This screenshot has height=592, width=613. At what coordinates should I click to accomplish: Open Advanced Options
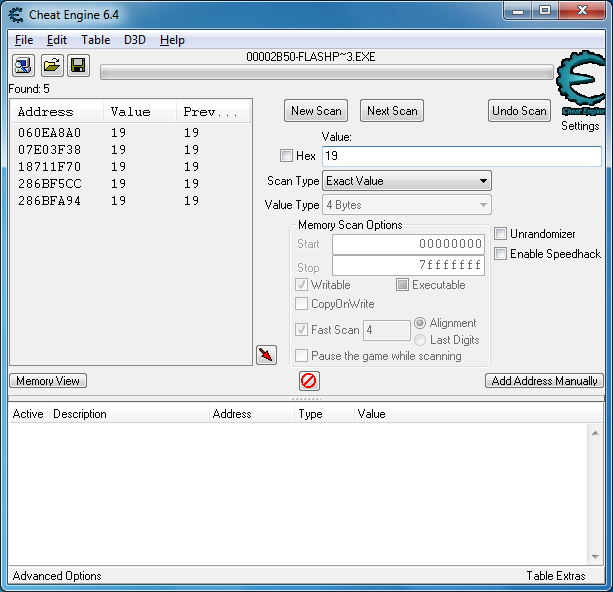click(57, 576)
